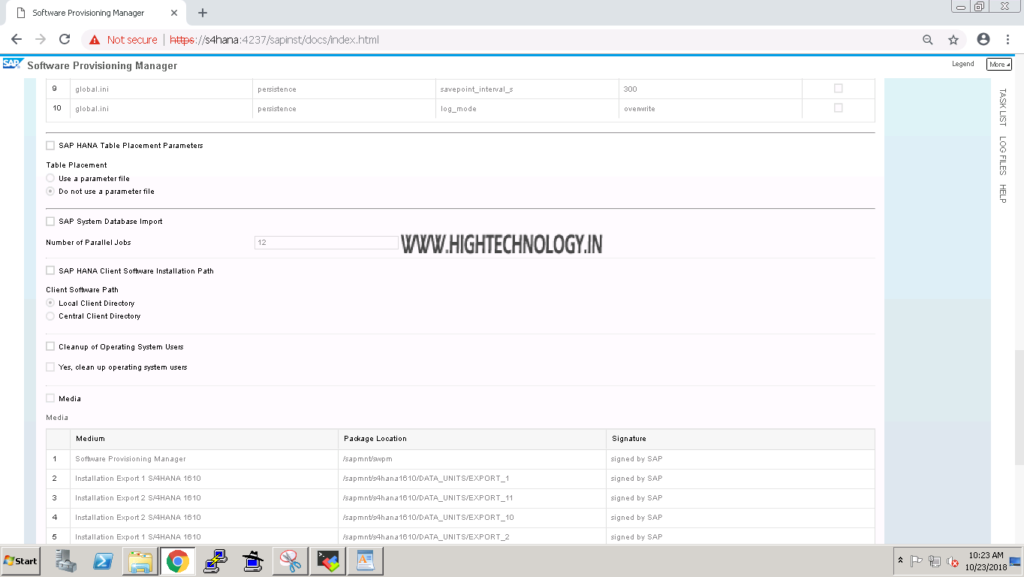This screenshot has width=1024, height=577.
Task: Select 'Do not use a parameter file'
Action: (x=50, y=191)
